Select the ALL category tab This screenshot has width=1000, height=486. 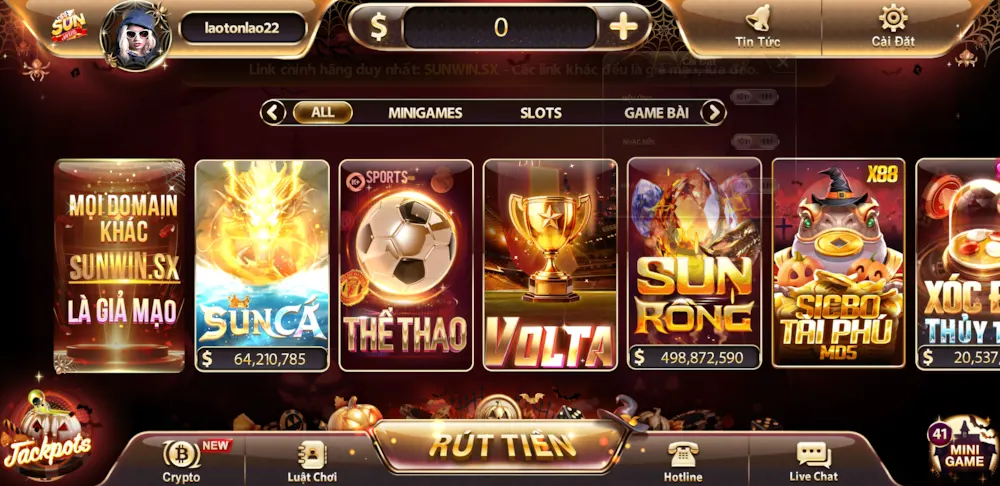tap(323, 112)
